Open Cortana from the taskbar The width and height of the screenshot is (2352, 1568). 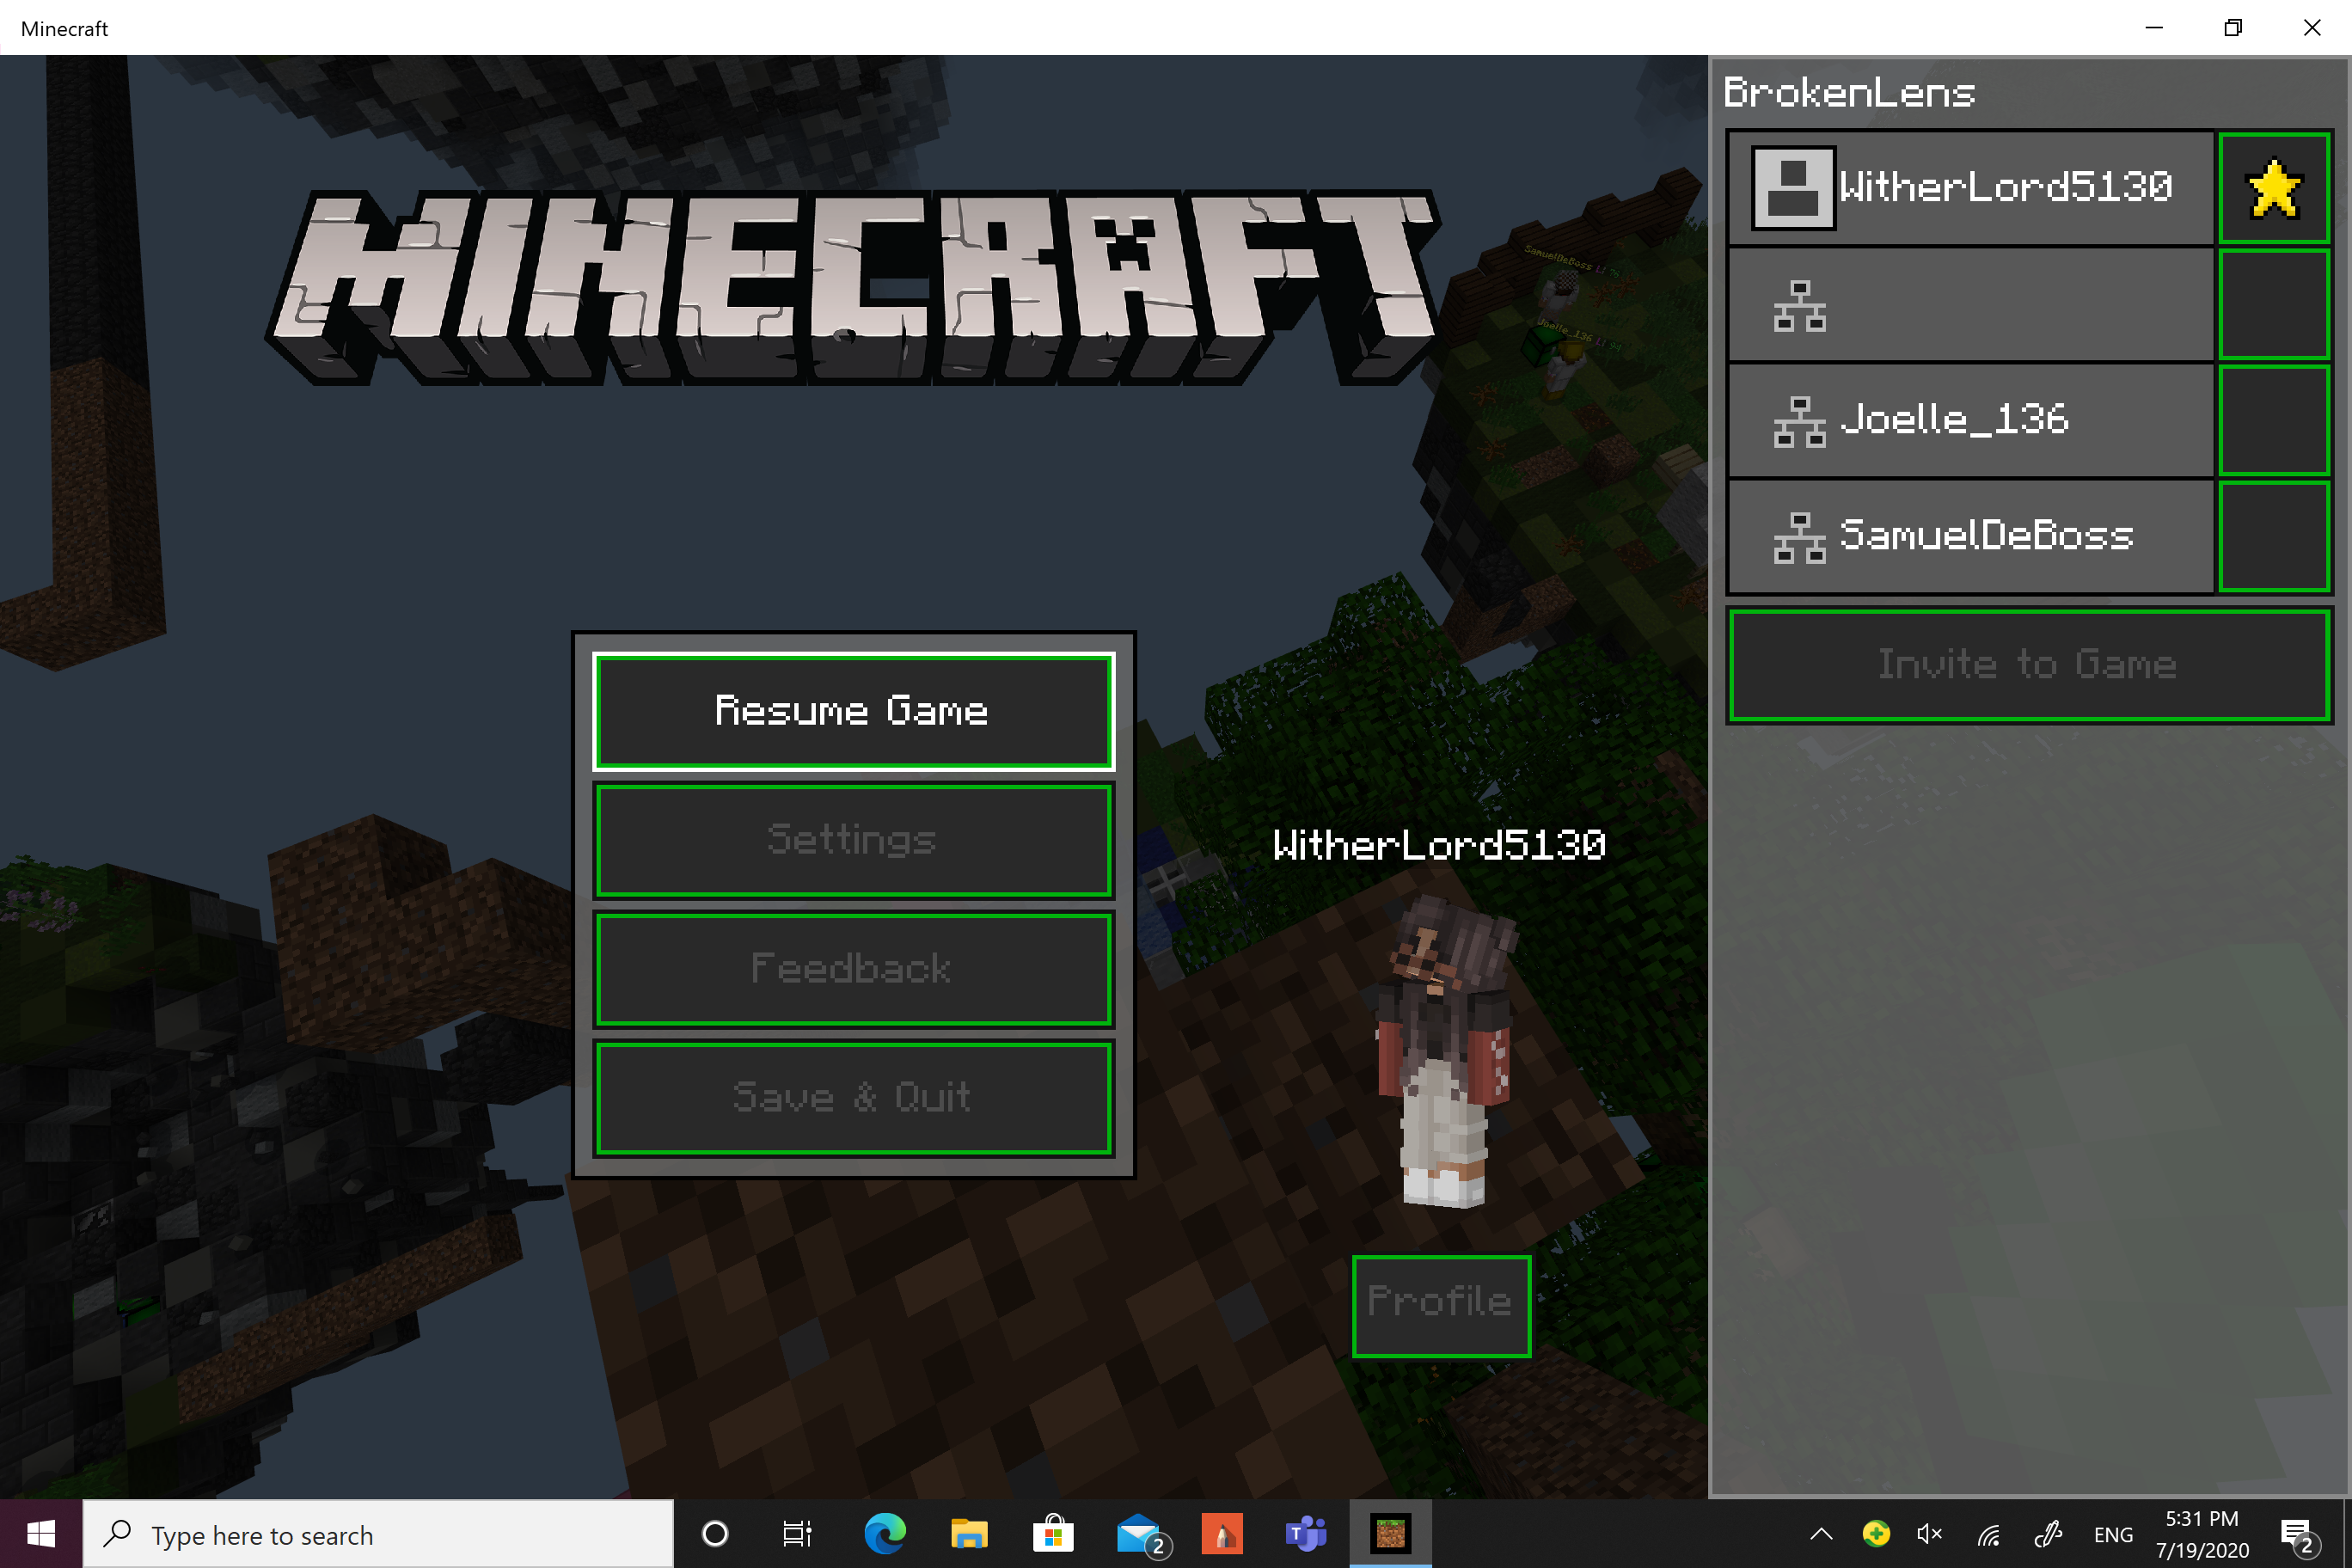(x=715, y=1534)
